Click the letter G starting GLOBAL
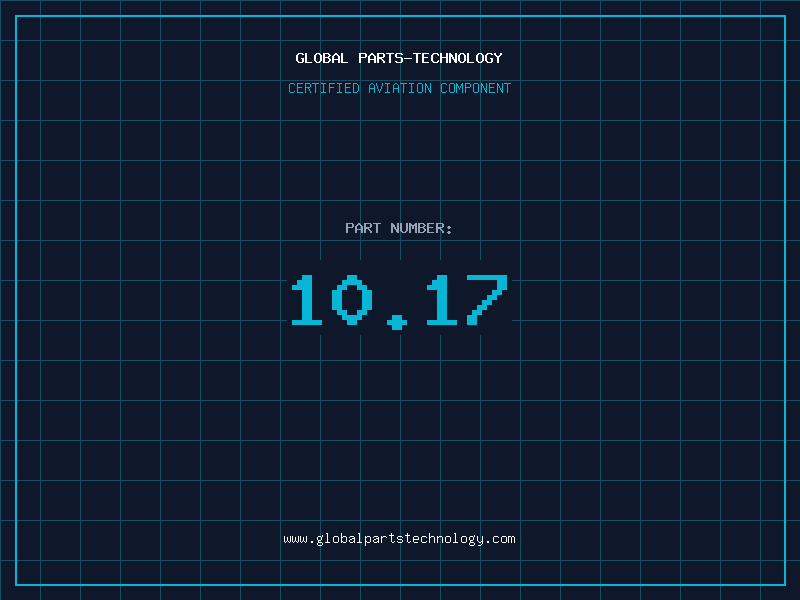The height and width of the screenshot is (600, 800). pos(300,59)
